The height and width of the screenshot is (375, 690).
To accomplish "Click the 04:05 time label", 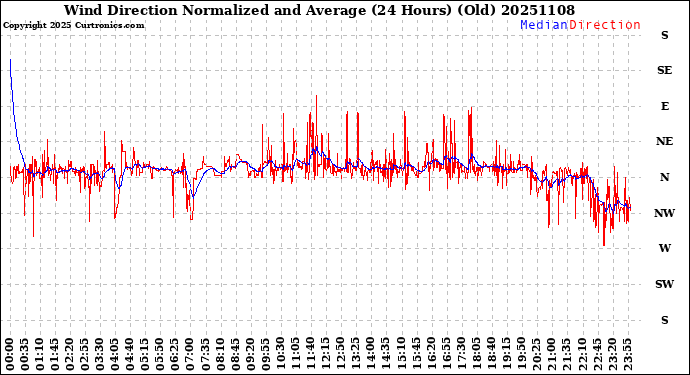I will tap(116, 354).
